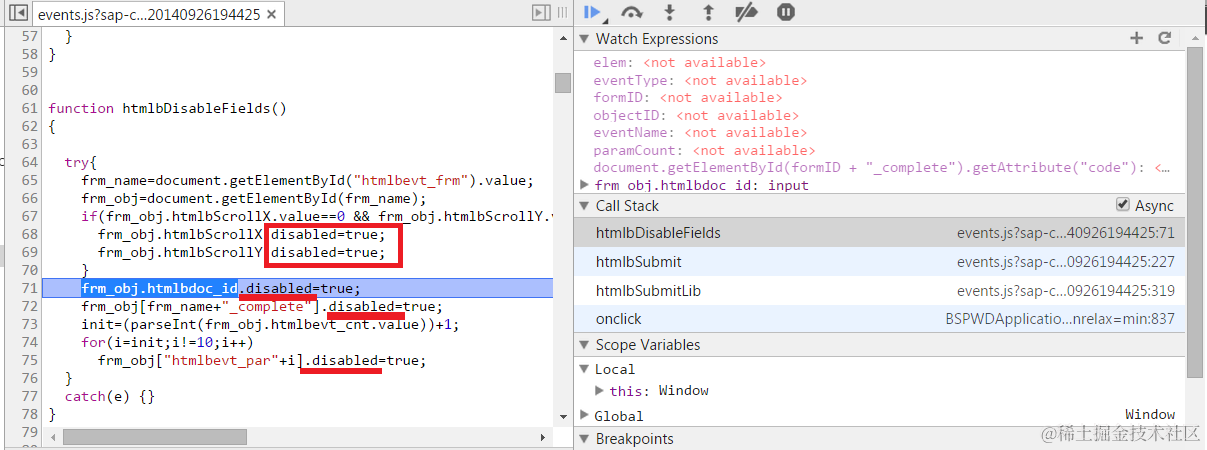Open events.js:319 source link

[x=1065, y=291]
